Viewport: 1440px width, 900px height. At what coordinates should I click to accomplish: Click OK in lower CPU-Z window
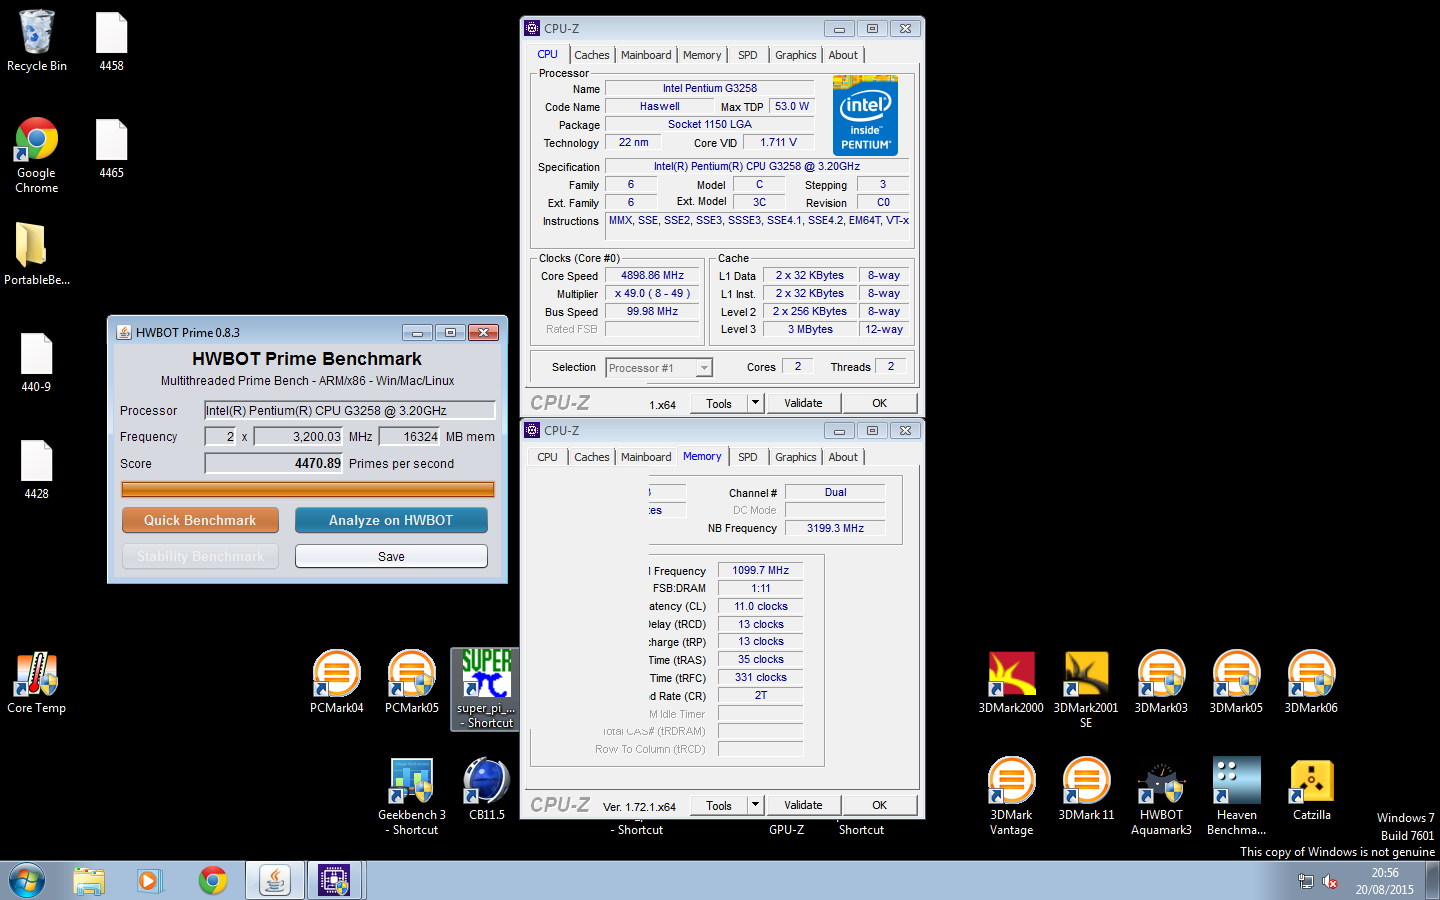[x=880, y=805]
